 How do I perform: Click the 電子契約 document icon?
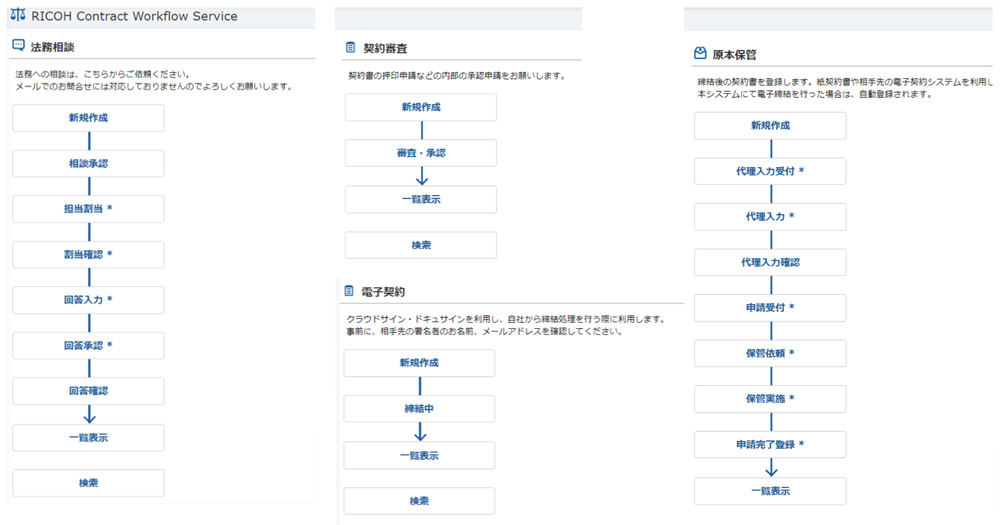point(349,291)
